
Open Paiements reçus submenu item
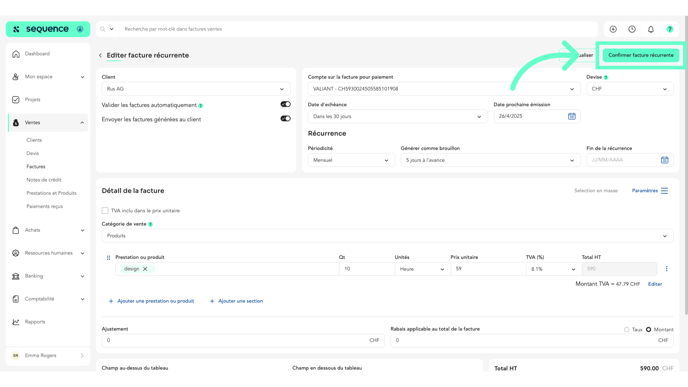tap(44, 206)
